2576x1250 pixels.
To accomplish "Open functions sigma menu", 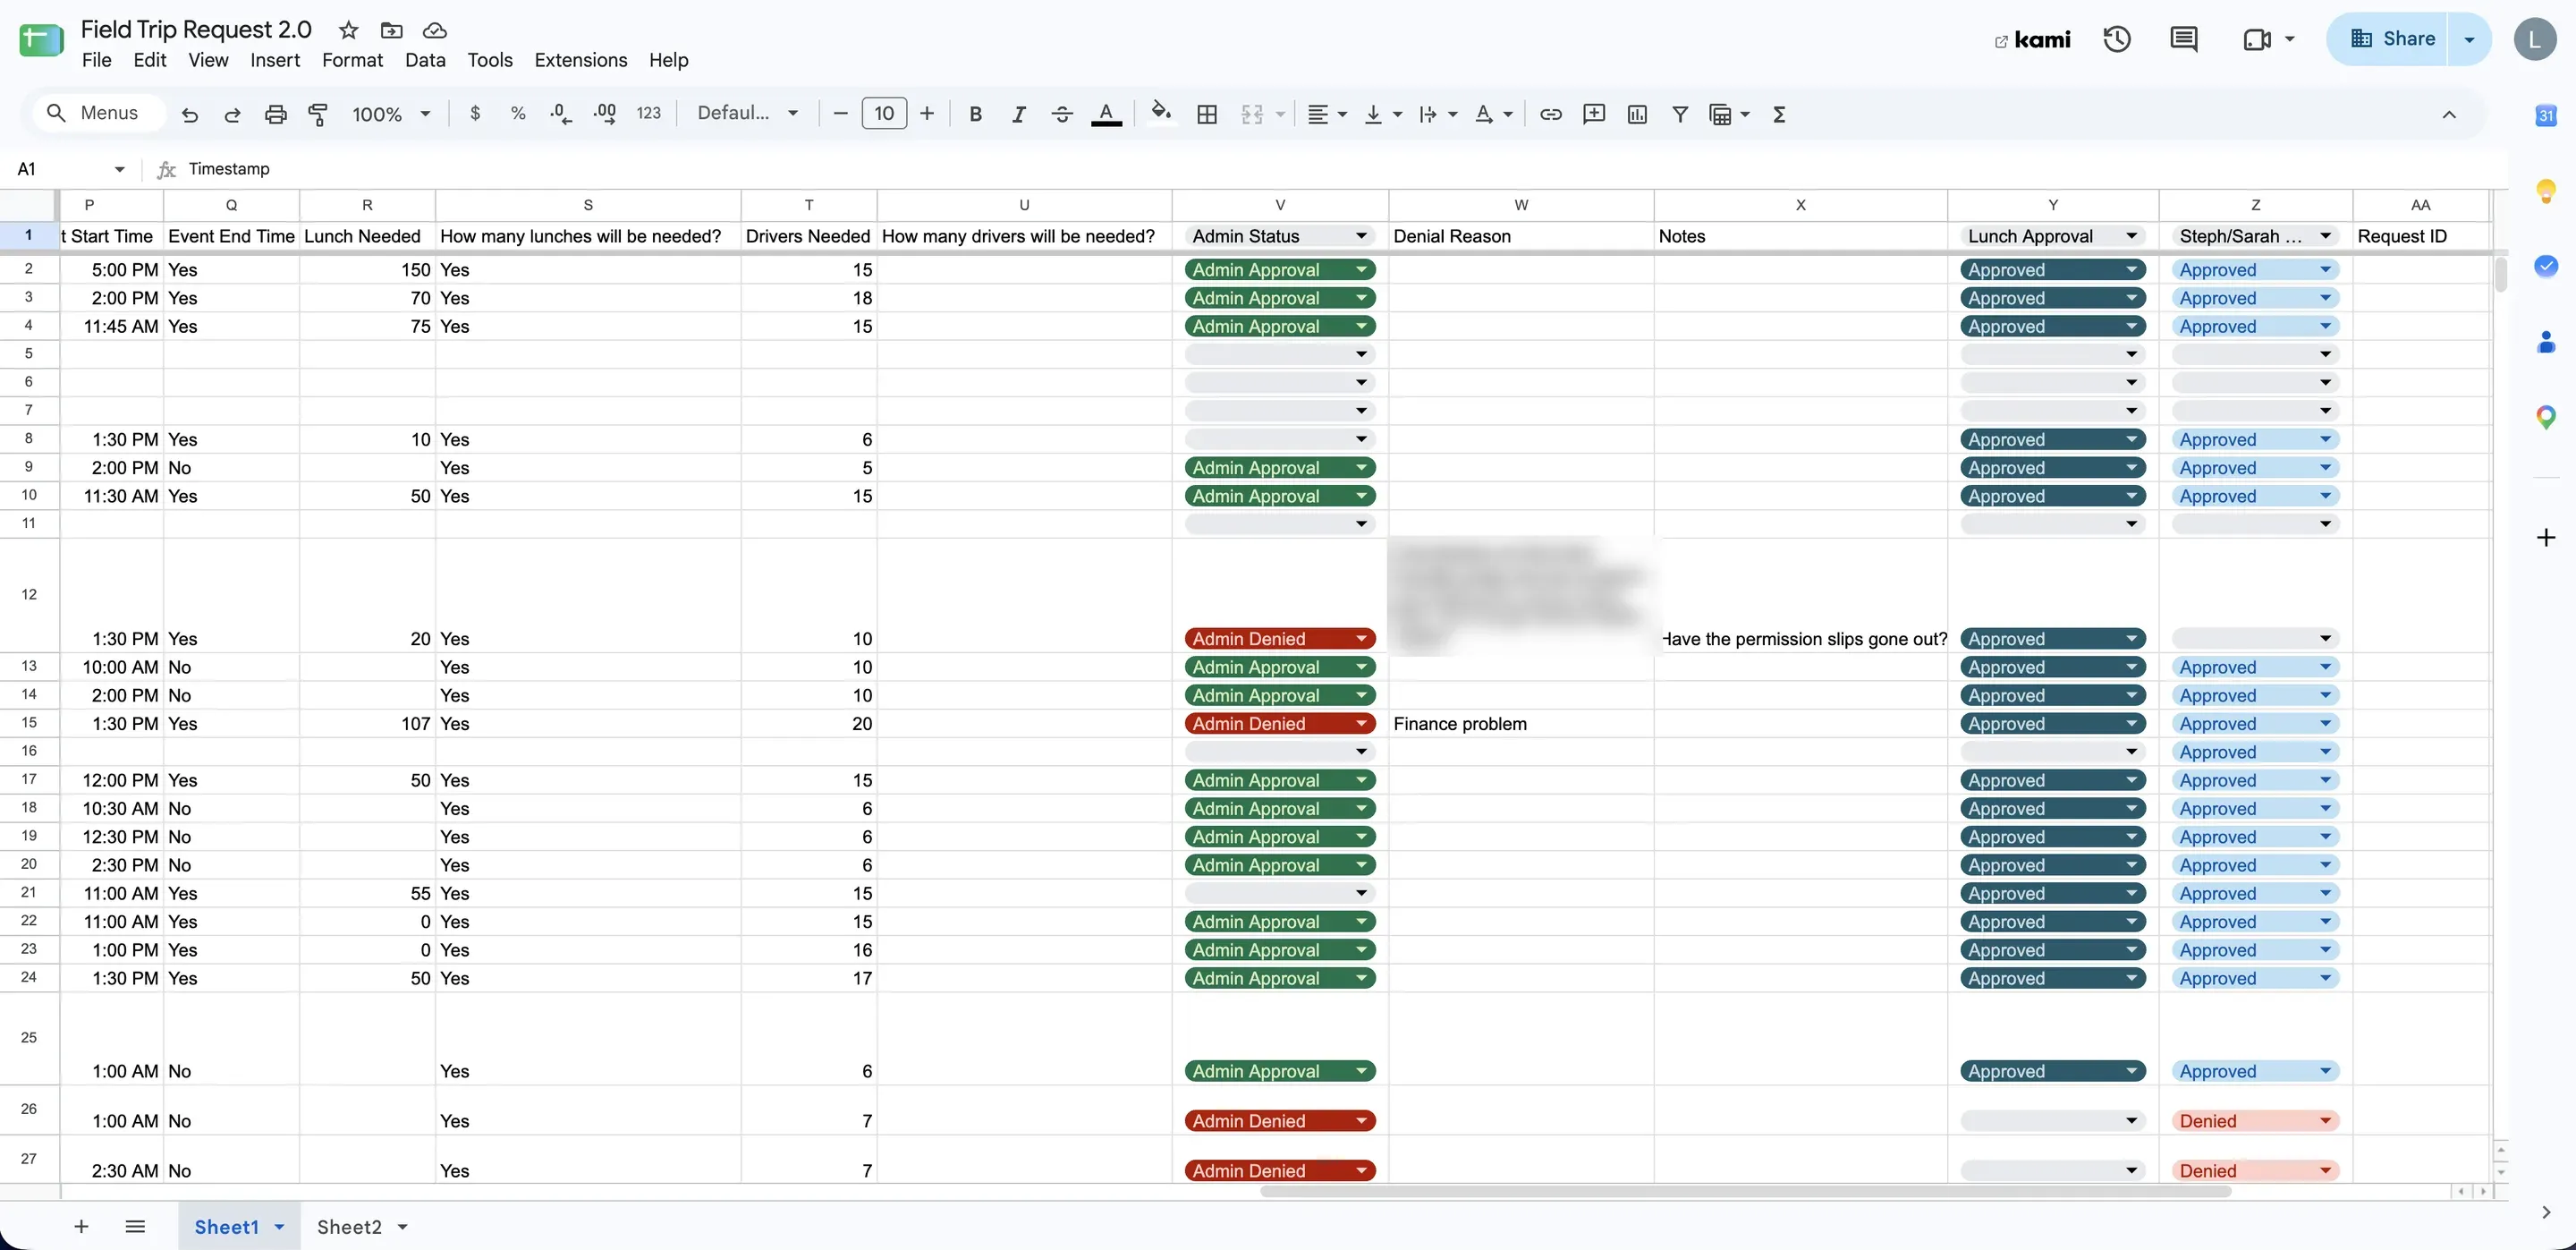I will [1779, 114].
